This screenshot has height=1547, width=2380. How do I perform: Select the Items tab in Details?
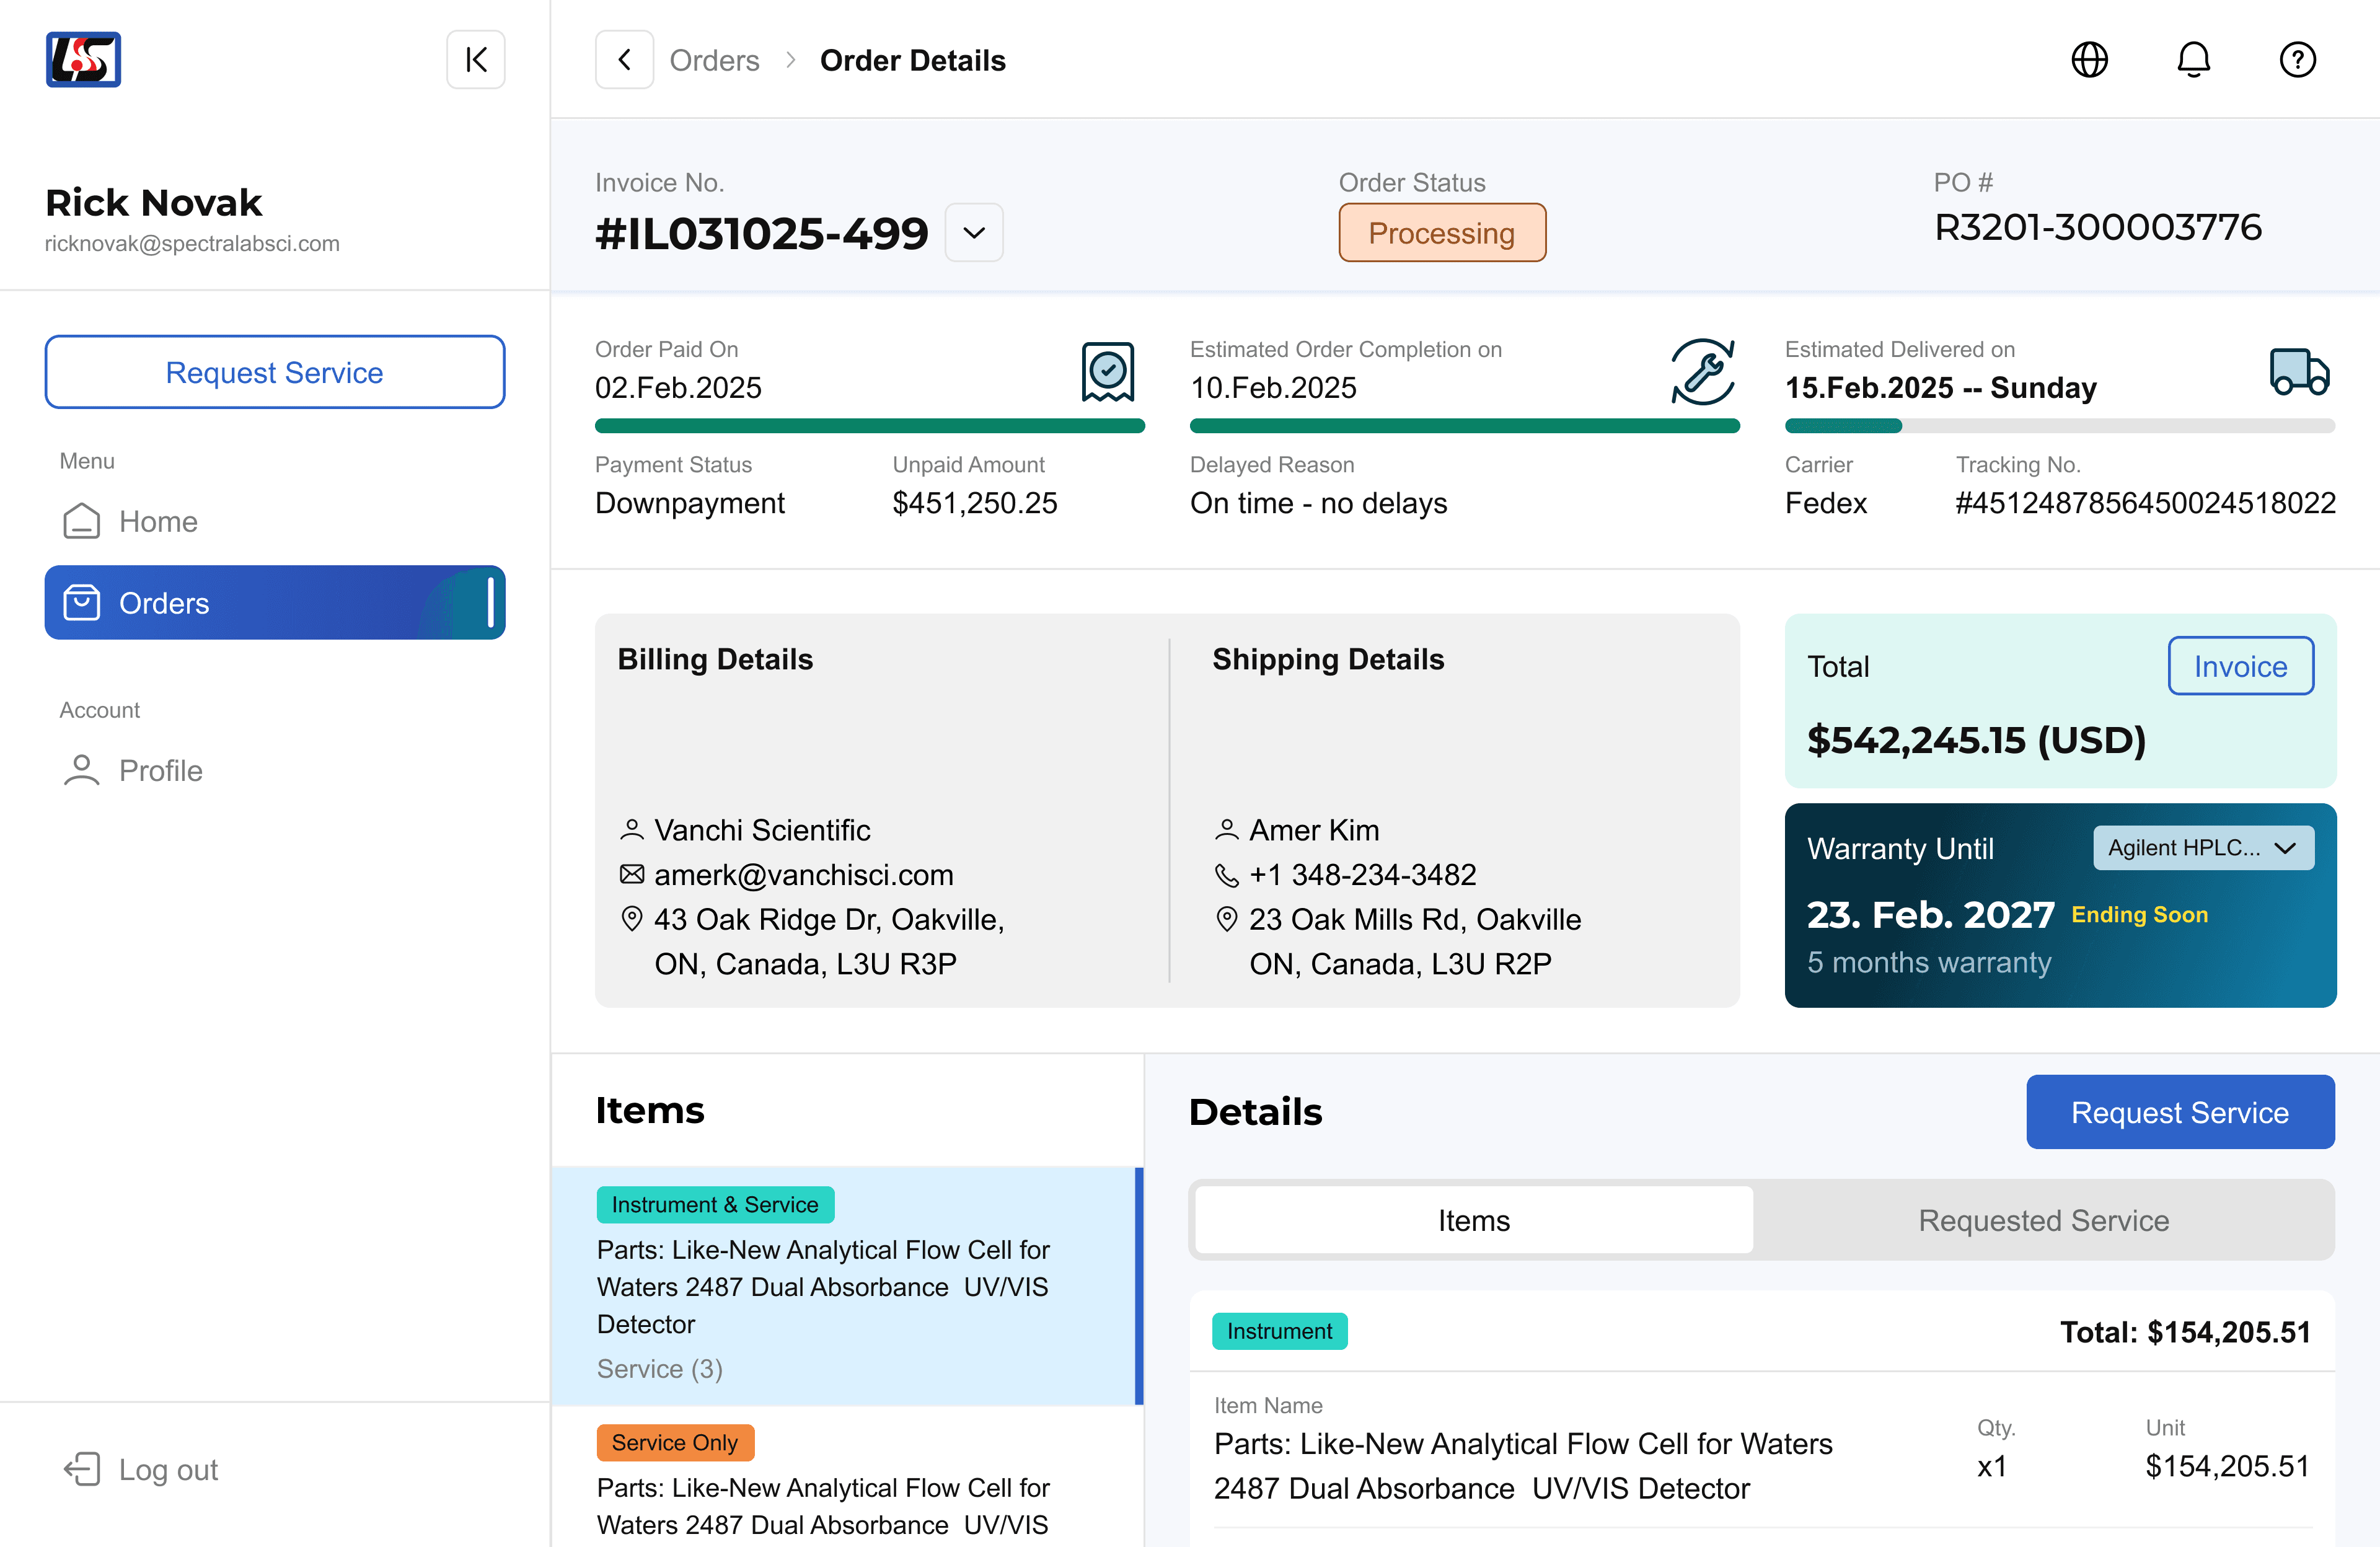coord(1473,1220)
